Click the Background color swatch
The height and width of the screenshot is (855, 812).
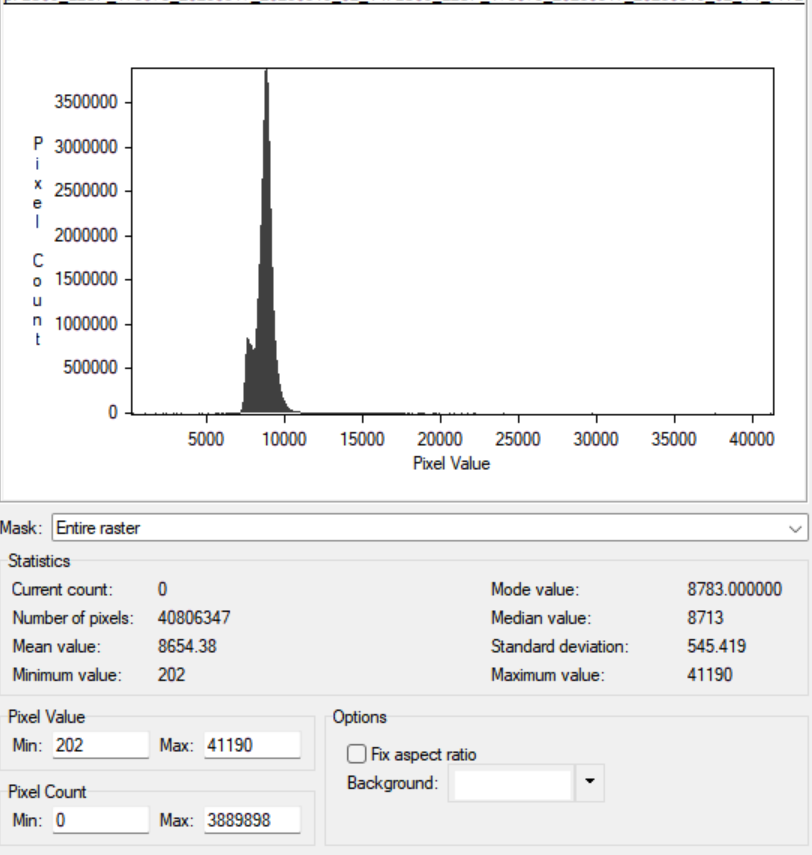[x=512, y=783]
